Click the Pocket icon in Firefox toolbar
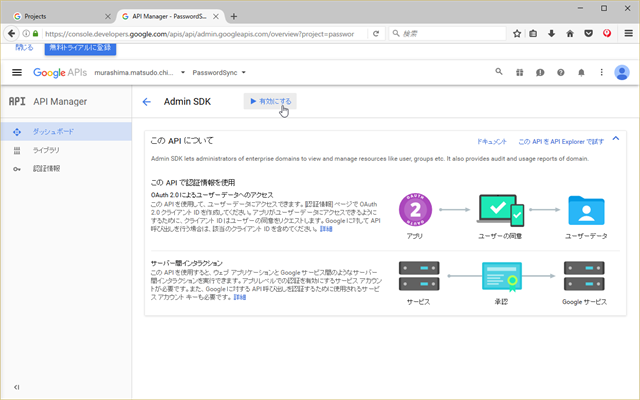Screen dimensions: 640x400 (589, 33)
